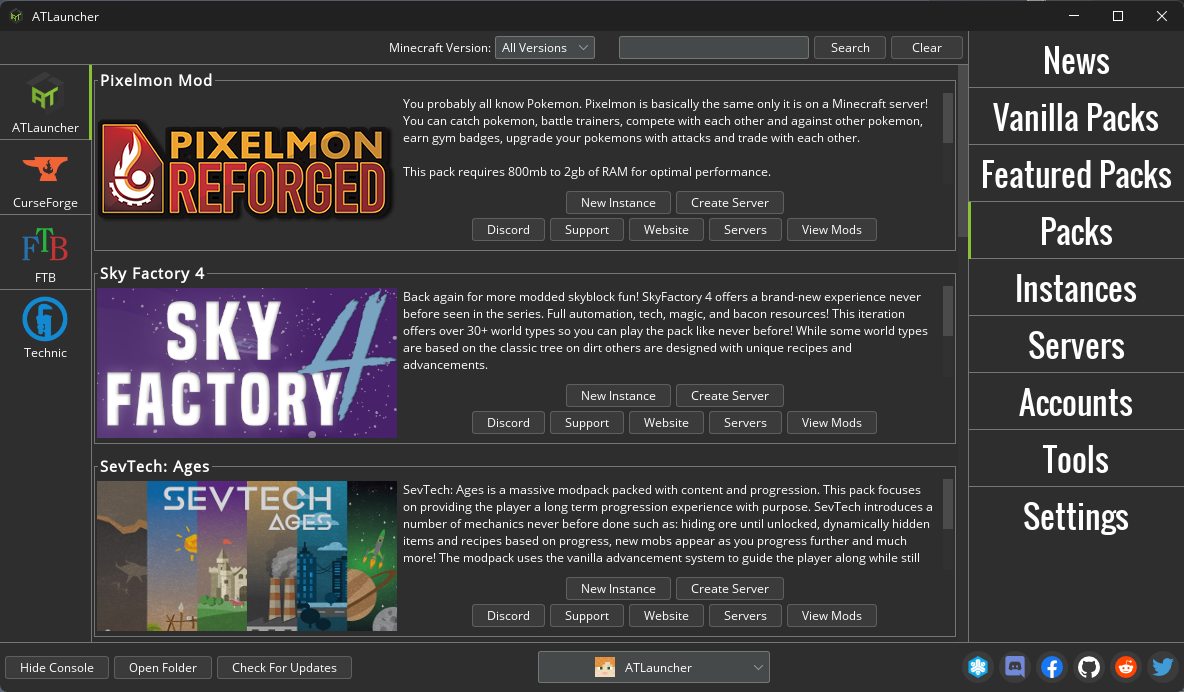This screenshot has width=1184, height=692.
Task: Click the pack search text field
Action: 714,48
